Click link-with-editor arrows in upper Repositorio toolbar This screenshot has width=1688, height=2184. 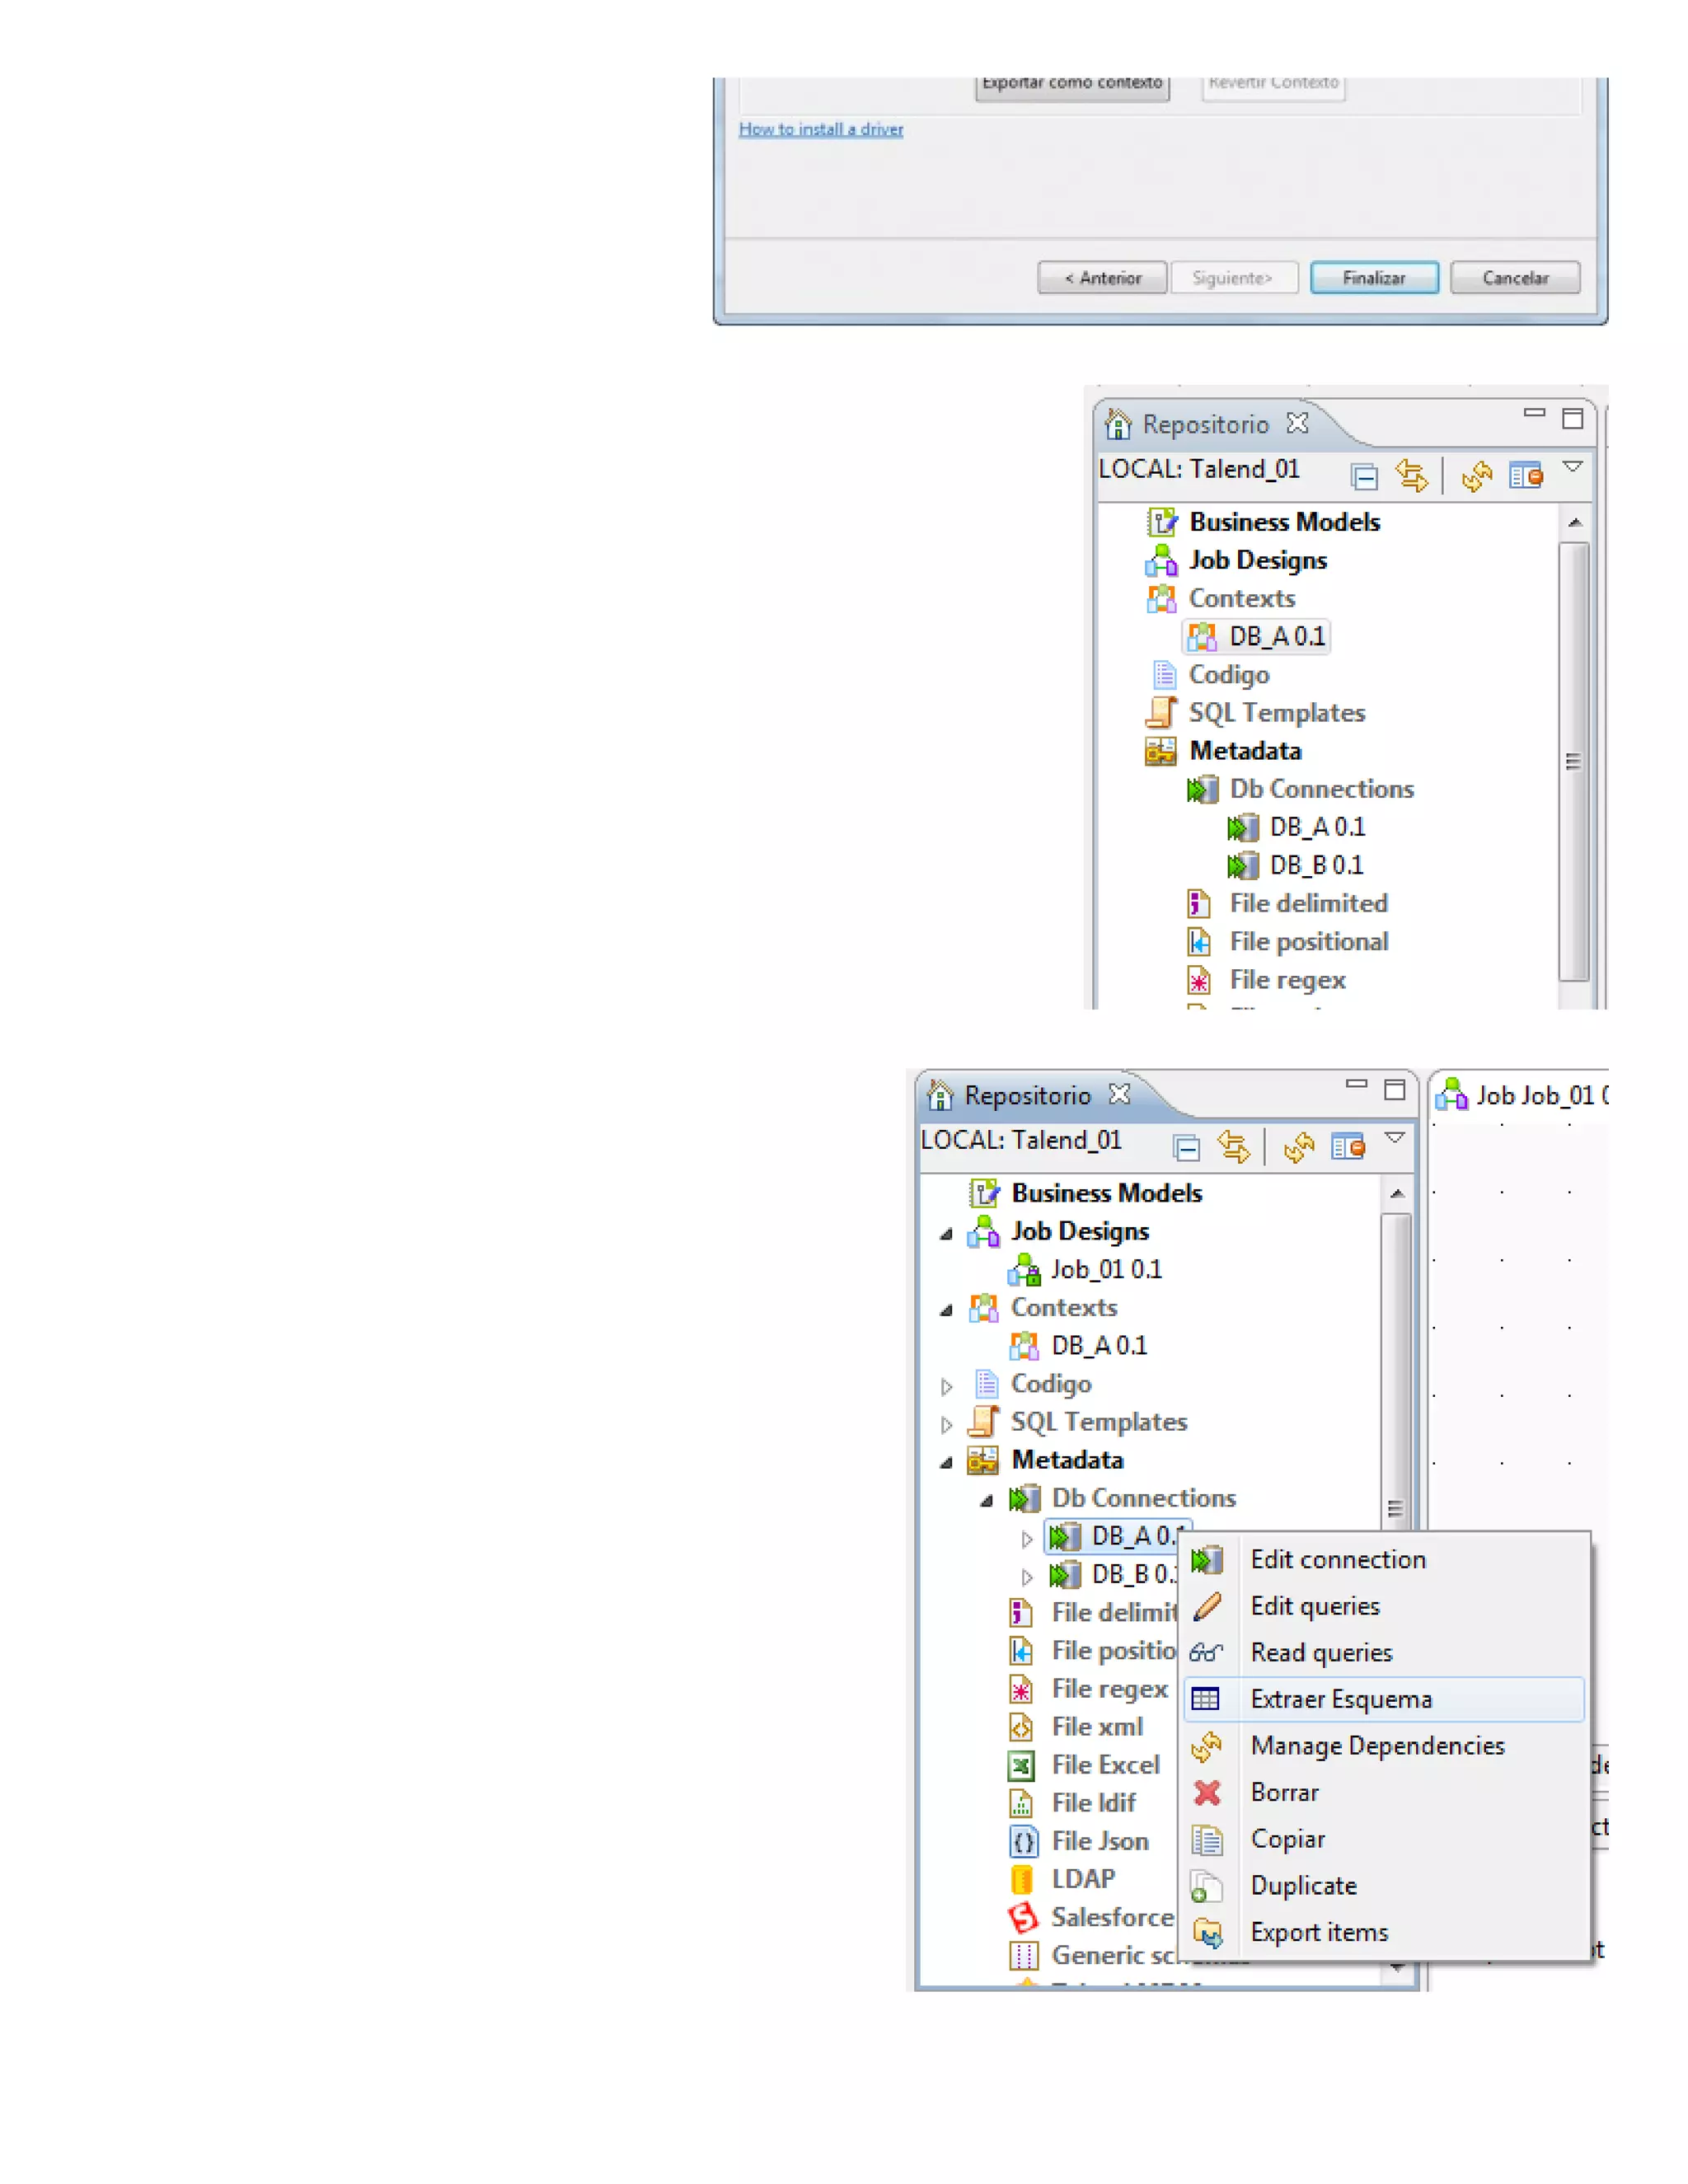tap(1411, 476)
